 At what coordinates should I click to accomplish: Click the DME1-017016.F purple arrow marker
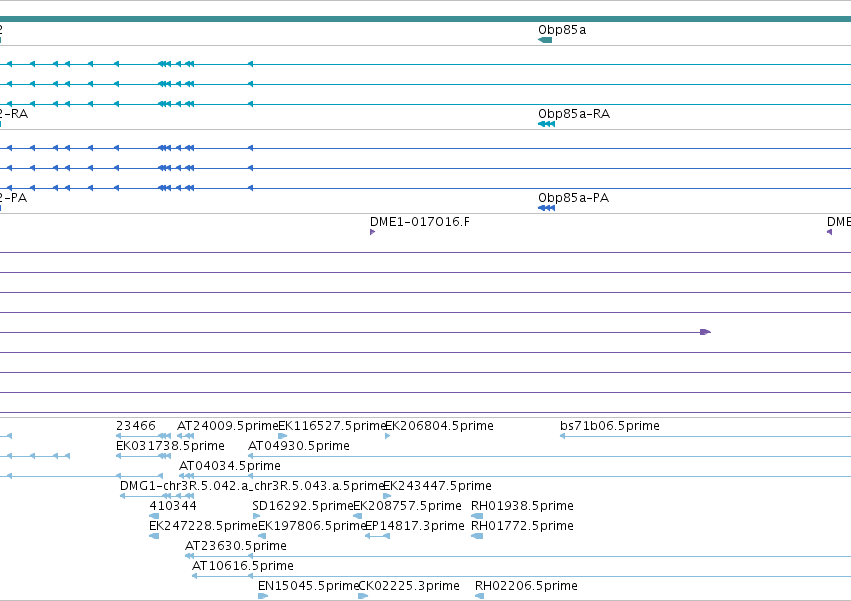point(372,232)
